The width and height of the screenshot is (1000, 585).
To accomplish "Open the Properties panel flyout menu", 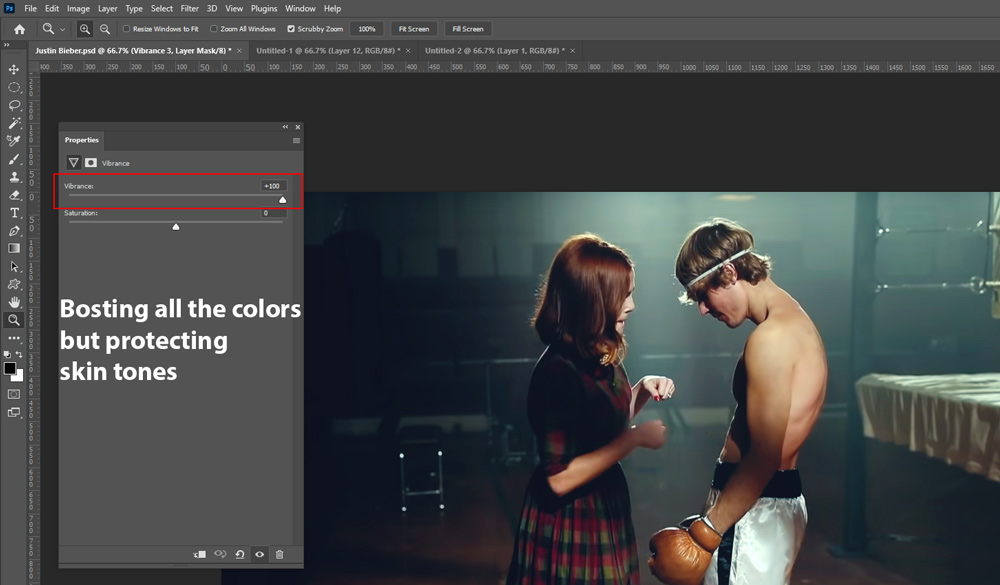I will click(x=296, y=140).
